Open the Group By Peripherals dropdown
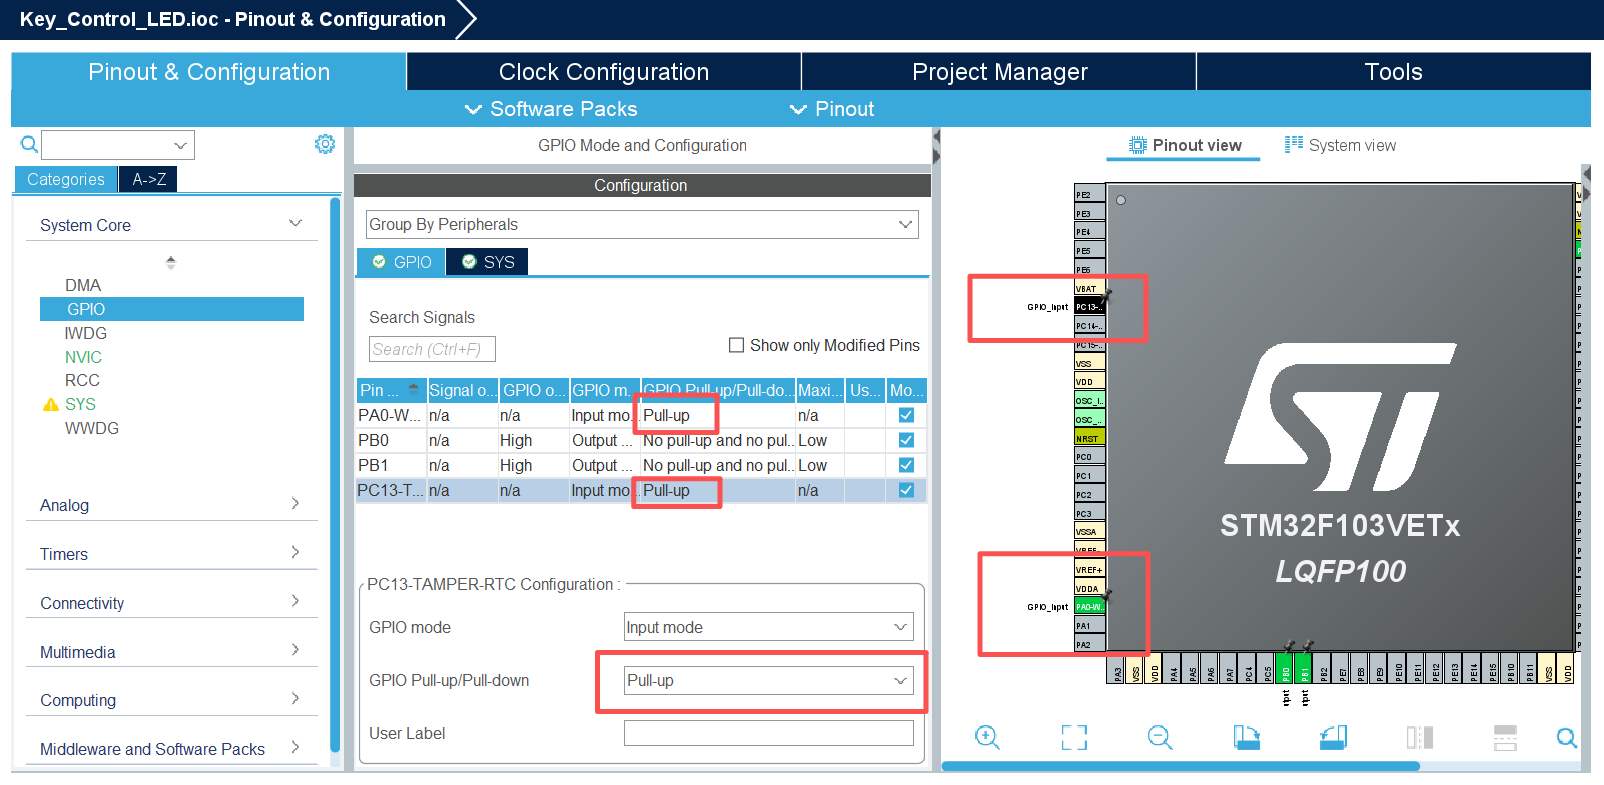The image size is (1604, 785). 905,224
